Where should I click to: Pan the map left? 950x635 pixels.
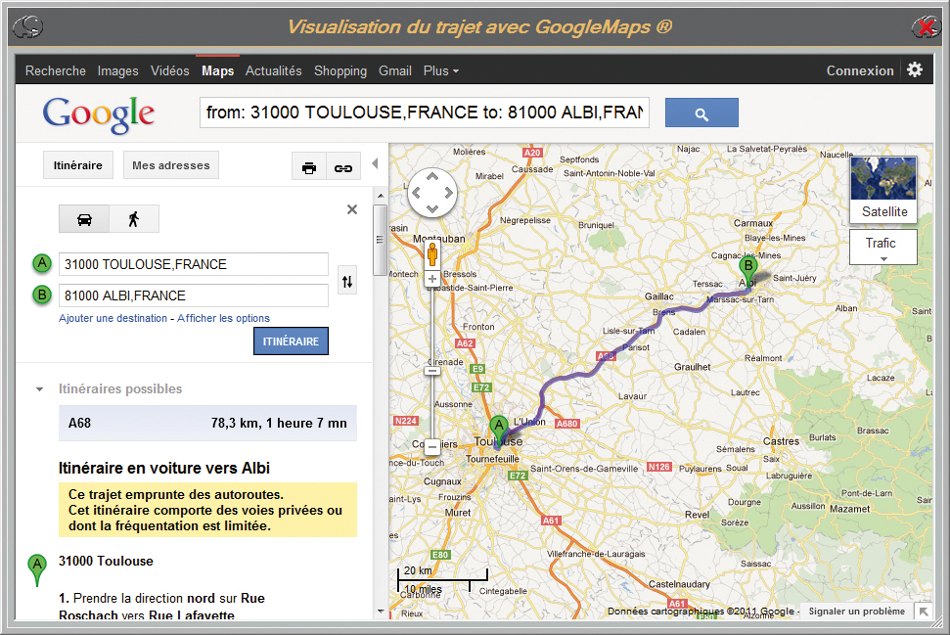point(416,193)
